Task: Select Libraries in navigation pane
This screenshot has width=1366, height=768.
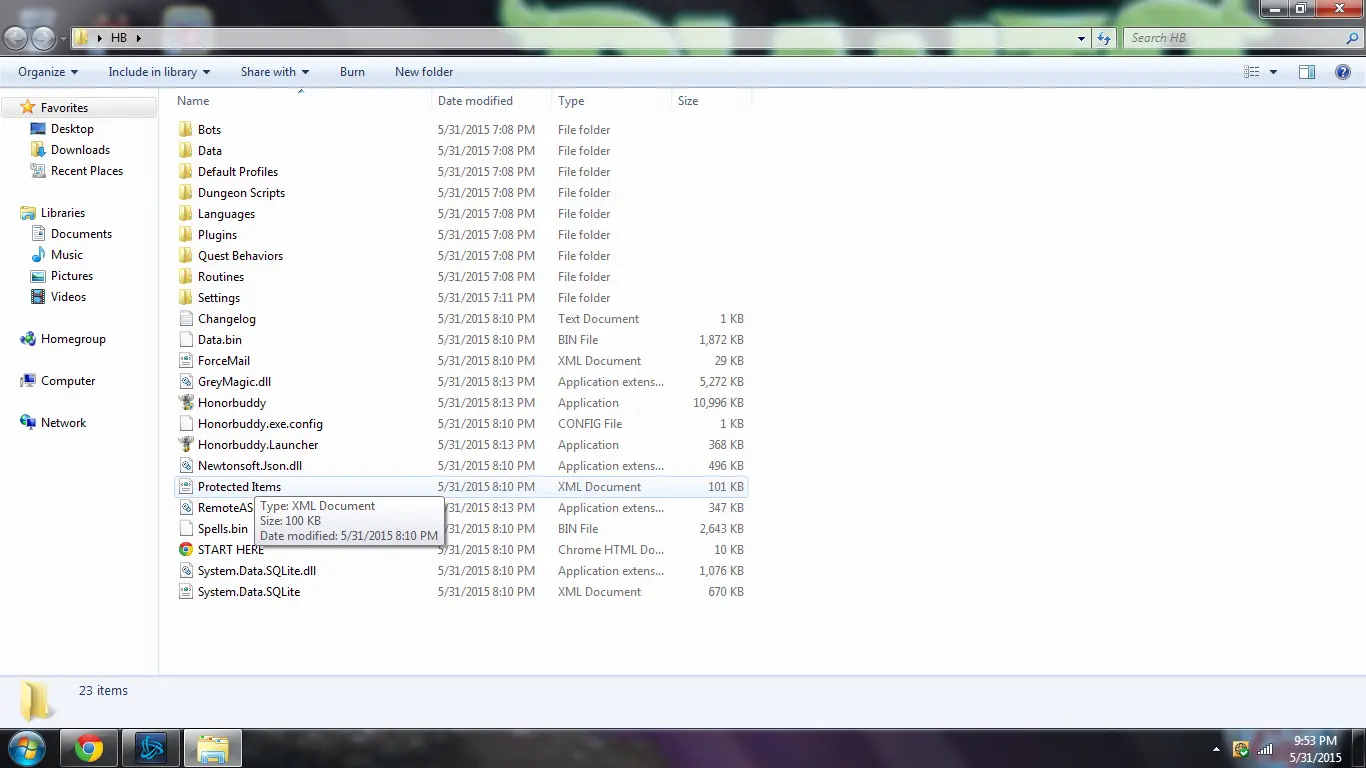Action: 62,213
